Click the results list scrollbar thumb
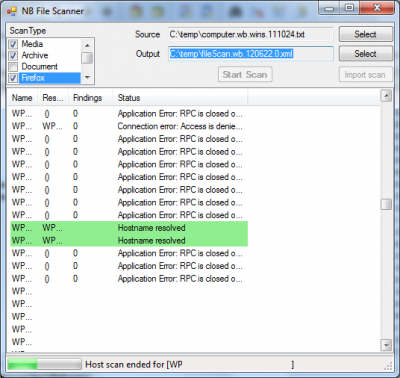This screenshot has height=378, width=400. [x=386, y=204]
